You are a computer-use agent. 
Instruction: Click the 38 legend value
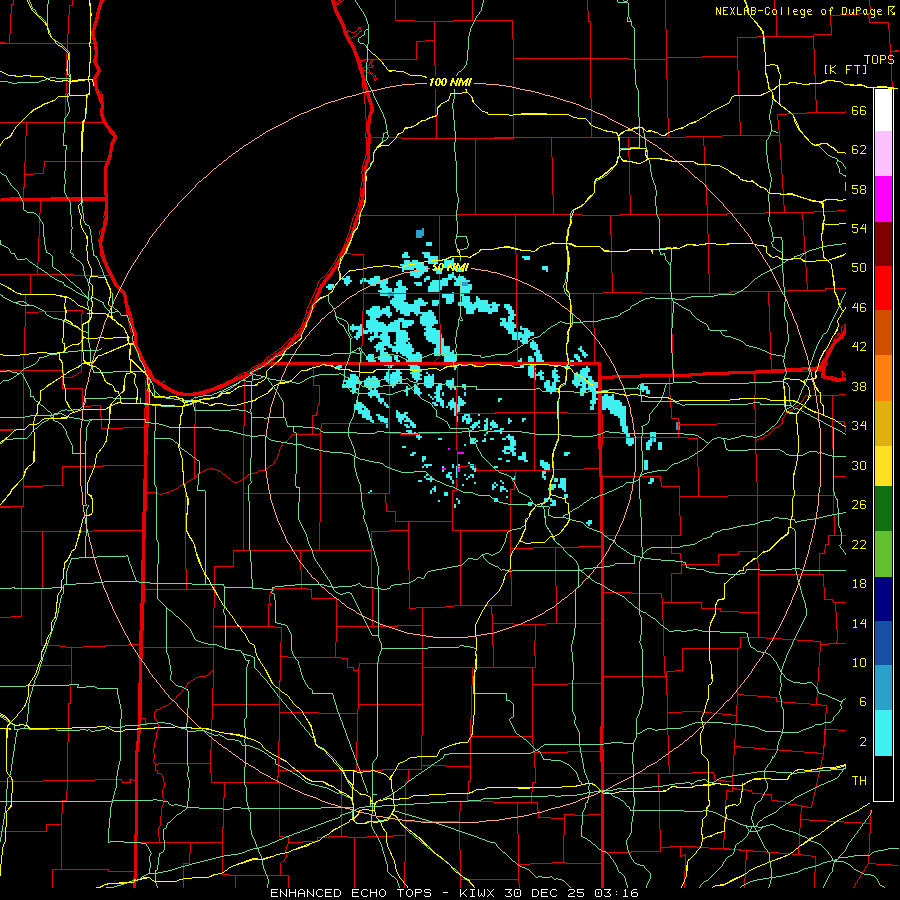(859, 386)
